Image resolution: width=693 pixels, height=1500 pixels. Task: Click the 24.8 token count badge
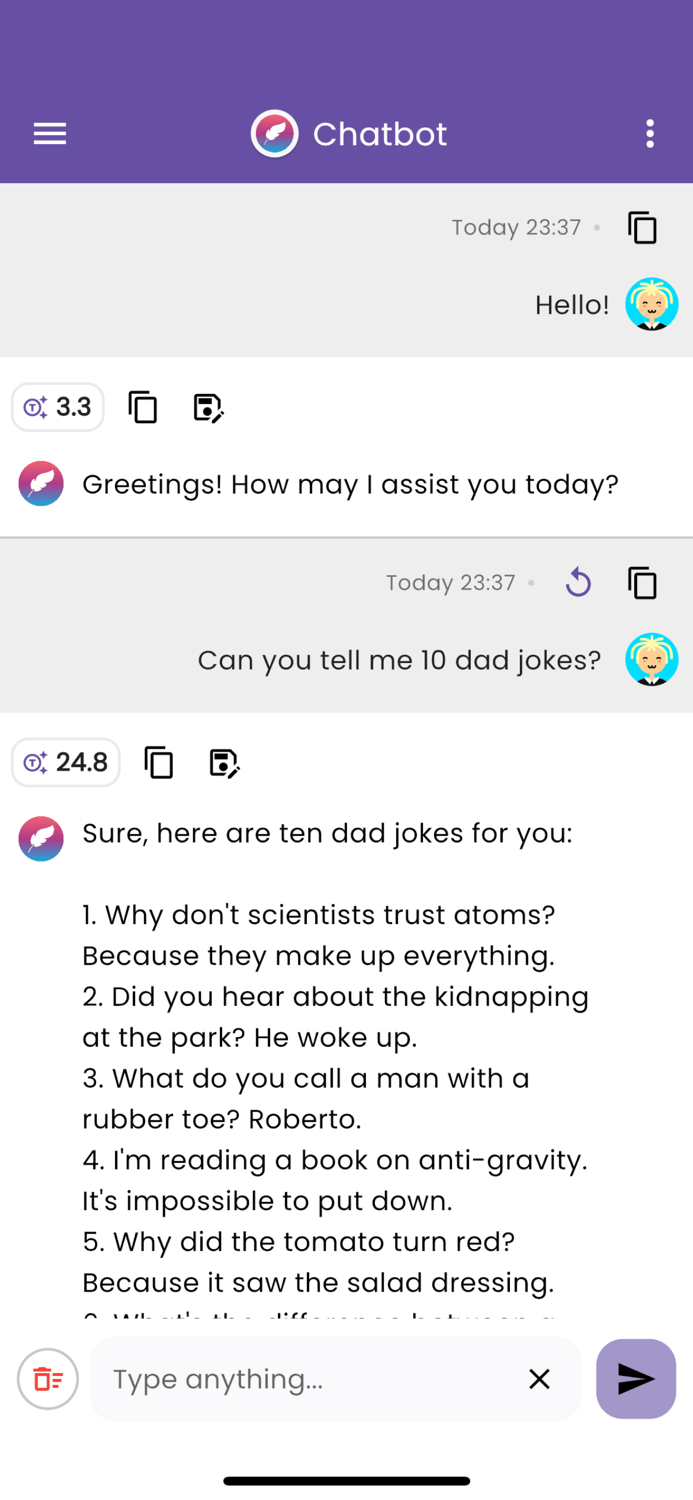[65, 762]
